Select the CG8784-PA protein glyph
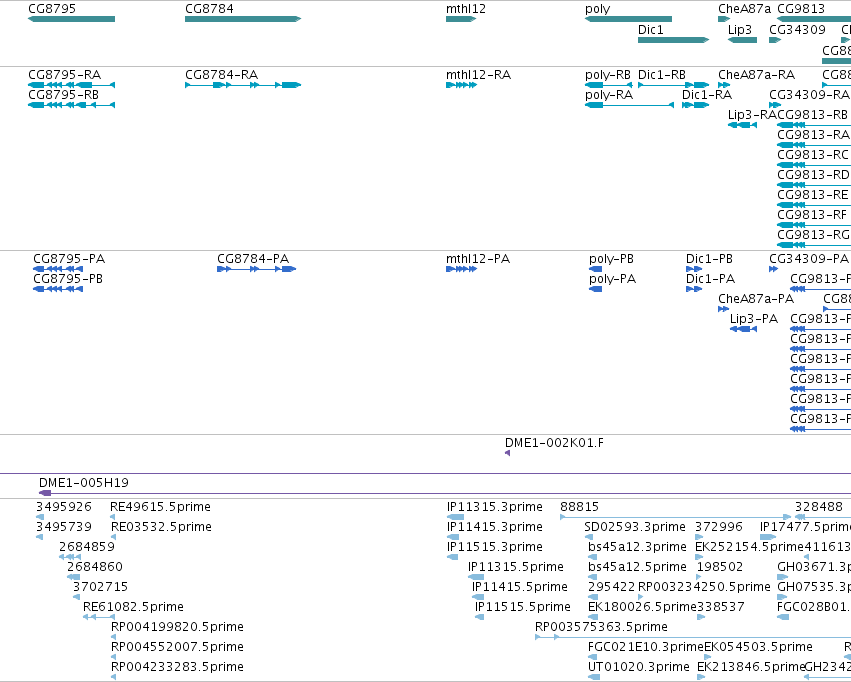 click(x=257, y=269)
